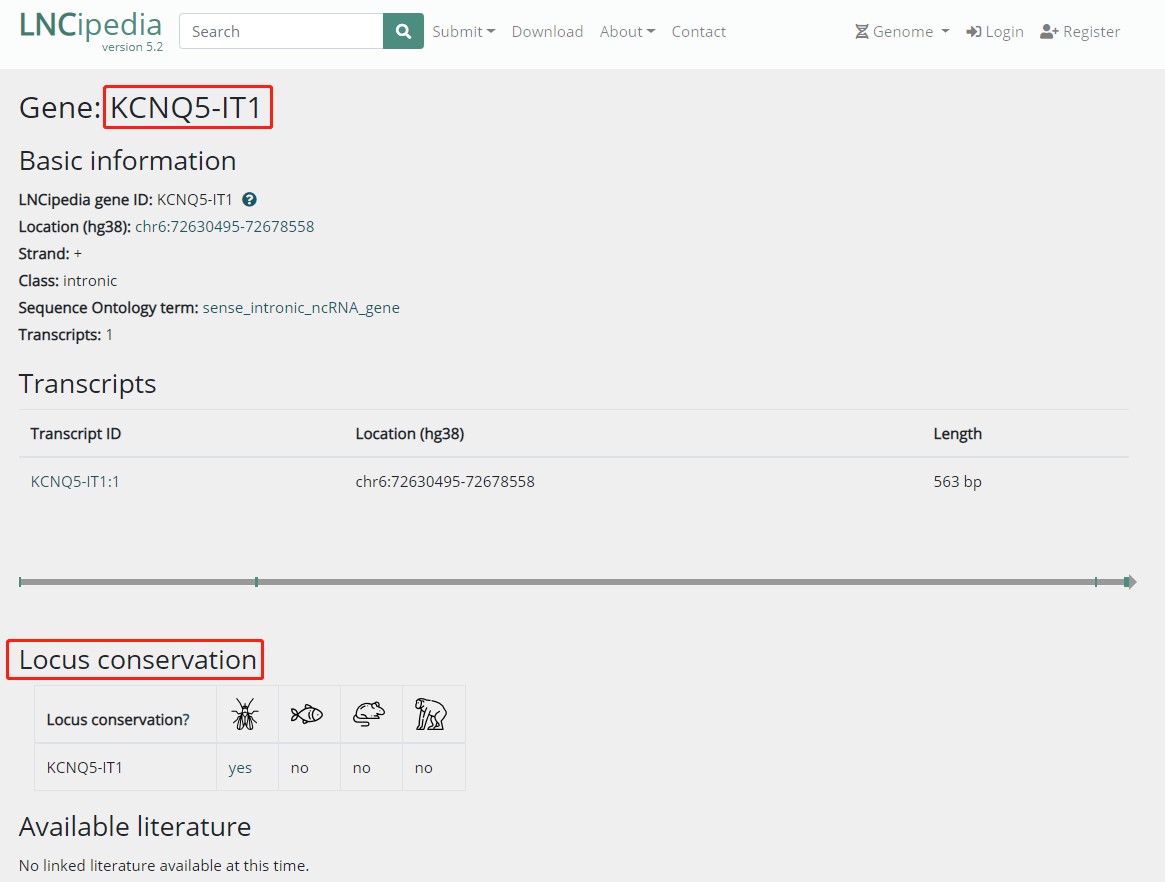This screenshot has height=882, width=1165.
Task: Open the sense_intronic_ncRNA_gene ontology link
Action: (x=301, y=308)
